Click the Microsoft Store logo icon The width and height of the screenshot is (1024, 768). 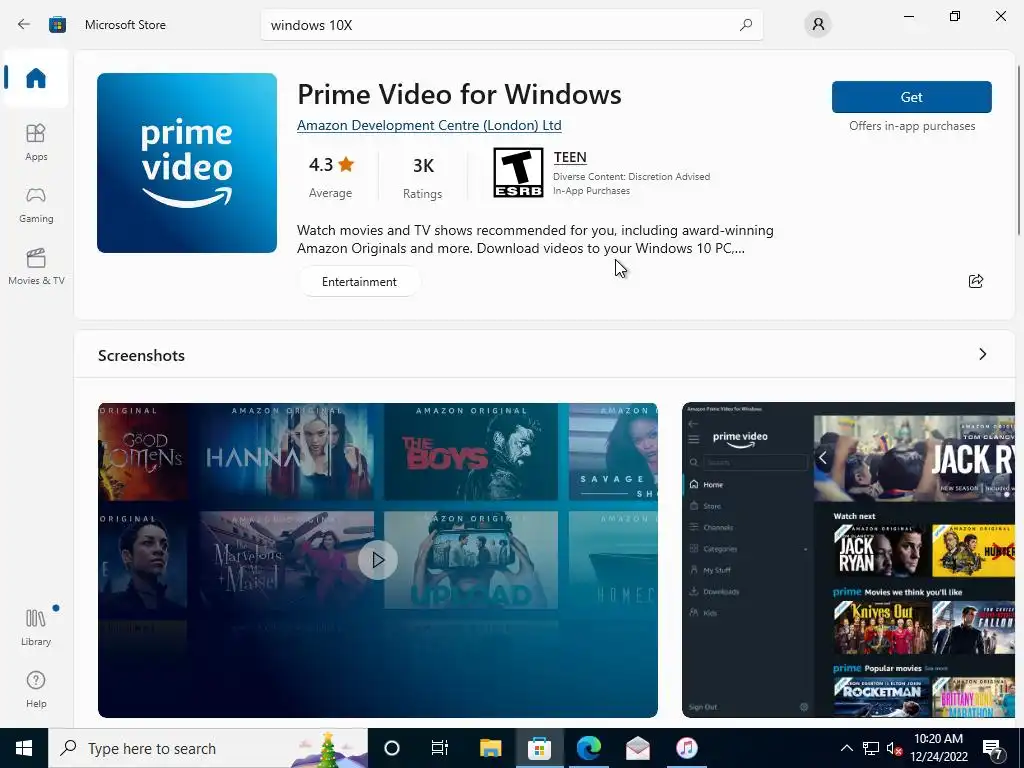tap(57, 25)
